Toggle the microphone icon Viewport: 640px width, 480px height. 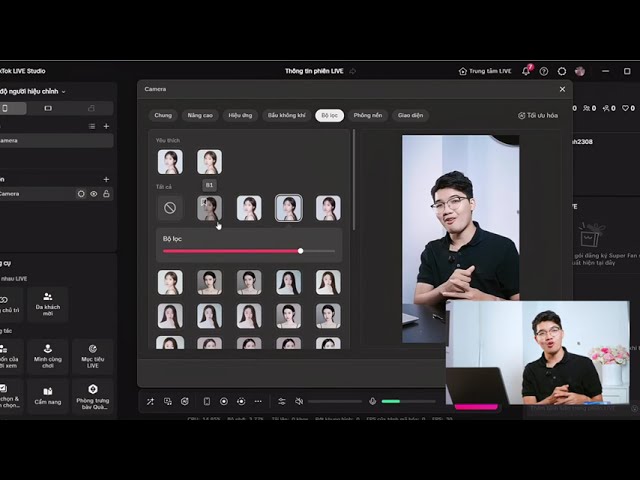pos(372,402)
